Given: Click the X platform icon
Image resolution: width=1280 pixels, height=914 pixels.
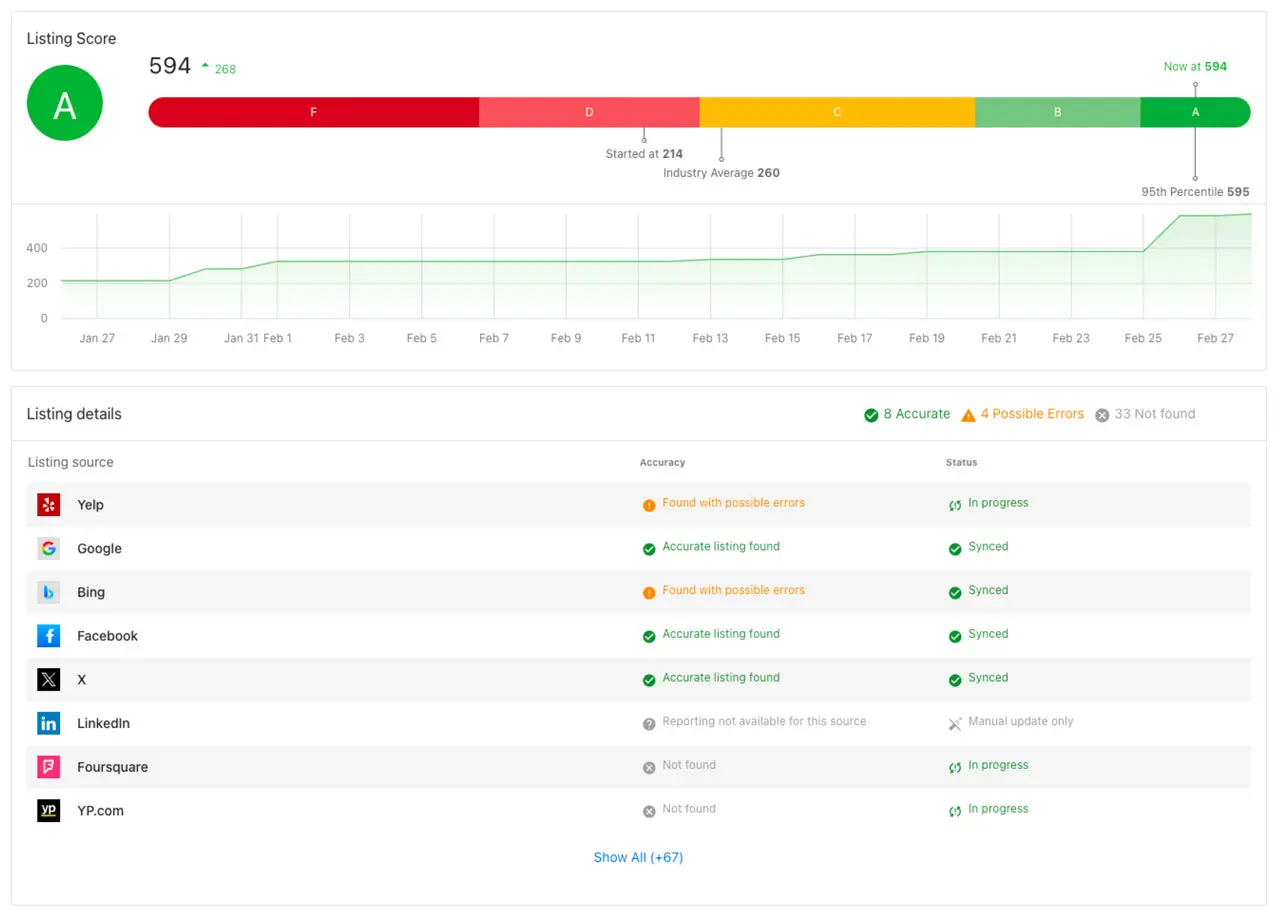Looking at the screenshot, I should (x=49, y=680).
